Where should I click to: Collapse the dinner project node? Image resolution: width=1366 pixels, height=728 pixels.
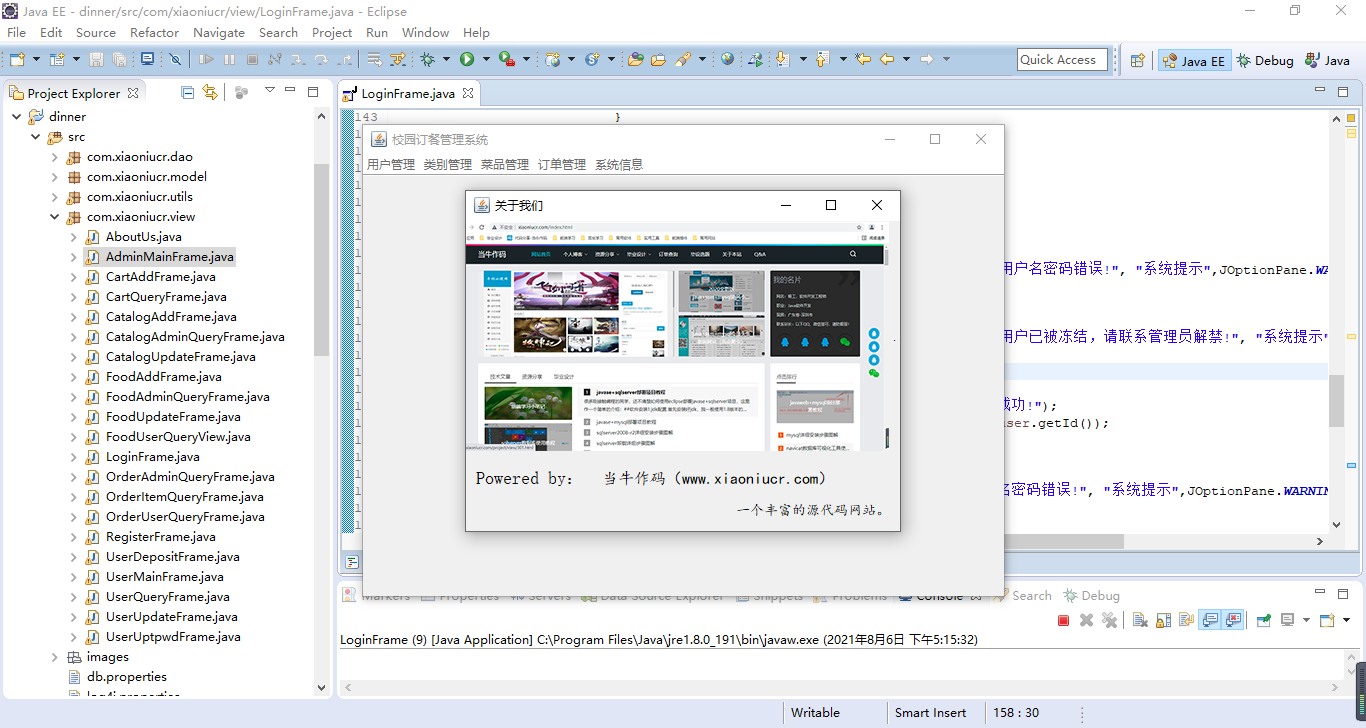[17, 117]
